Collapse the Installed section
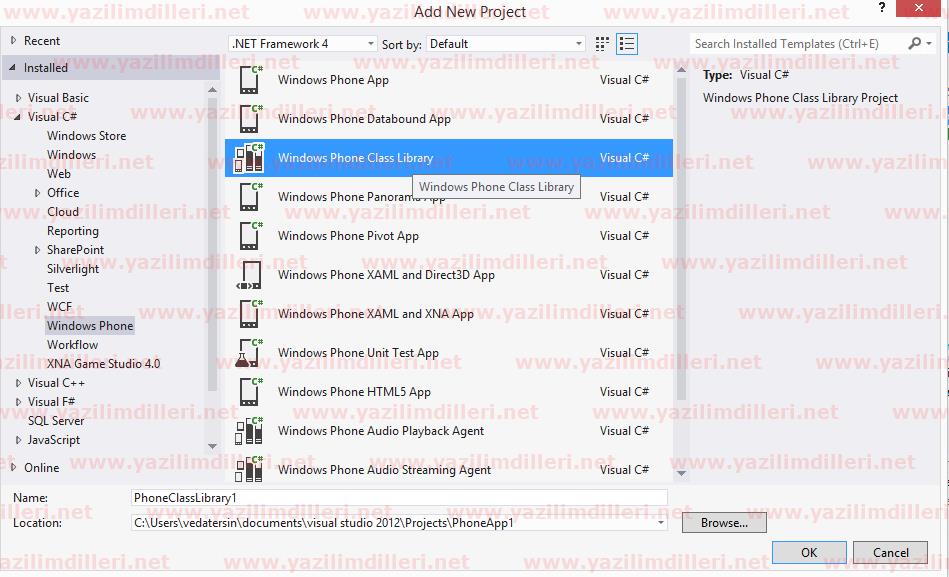The image size is (949, 577). coord(13,67)
